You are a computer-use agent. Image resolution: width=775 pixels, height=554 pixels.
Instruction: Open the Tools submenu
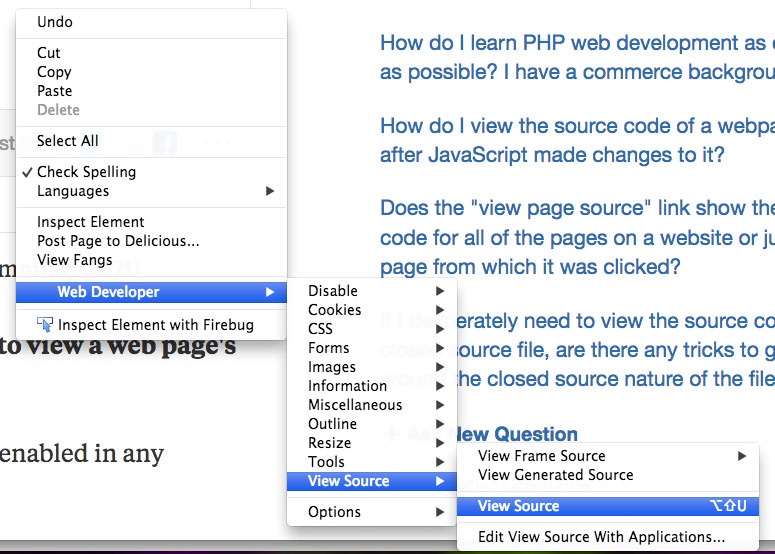point(372,462)
